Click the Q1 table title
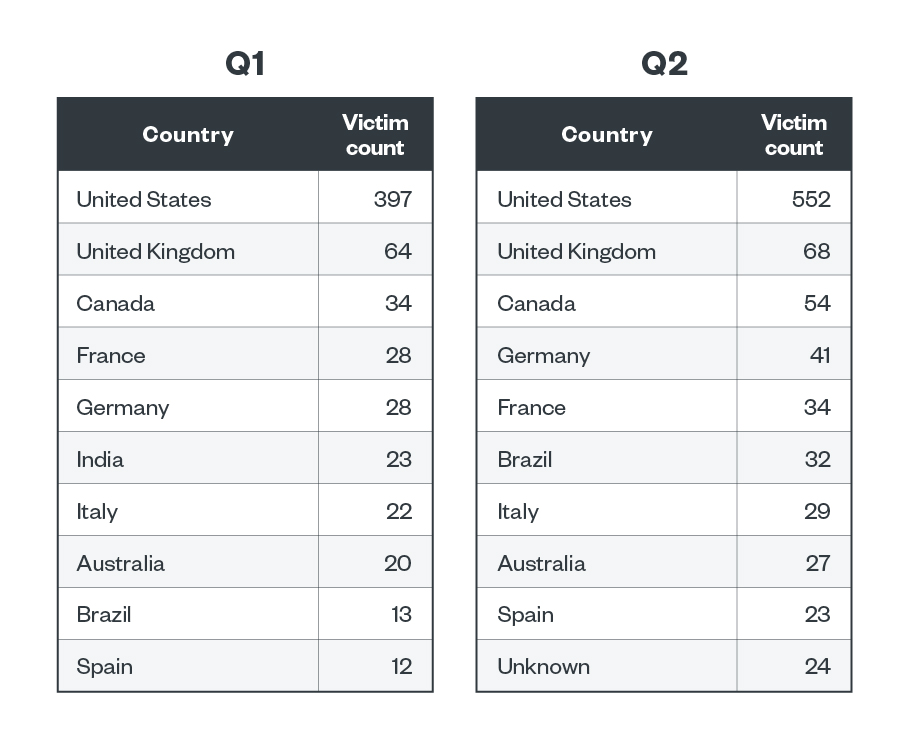Screen dimensions: 901x746 coord(245,64)
